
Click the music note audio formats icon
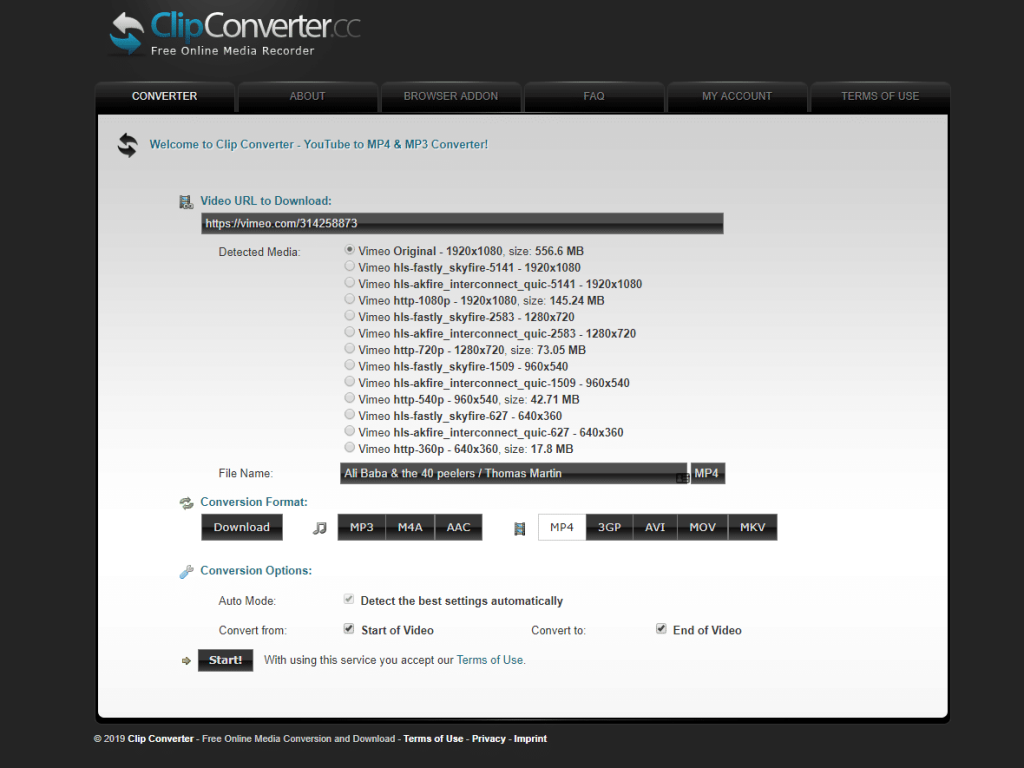coord(319,528)
